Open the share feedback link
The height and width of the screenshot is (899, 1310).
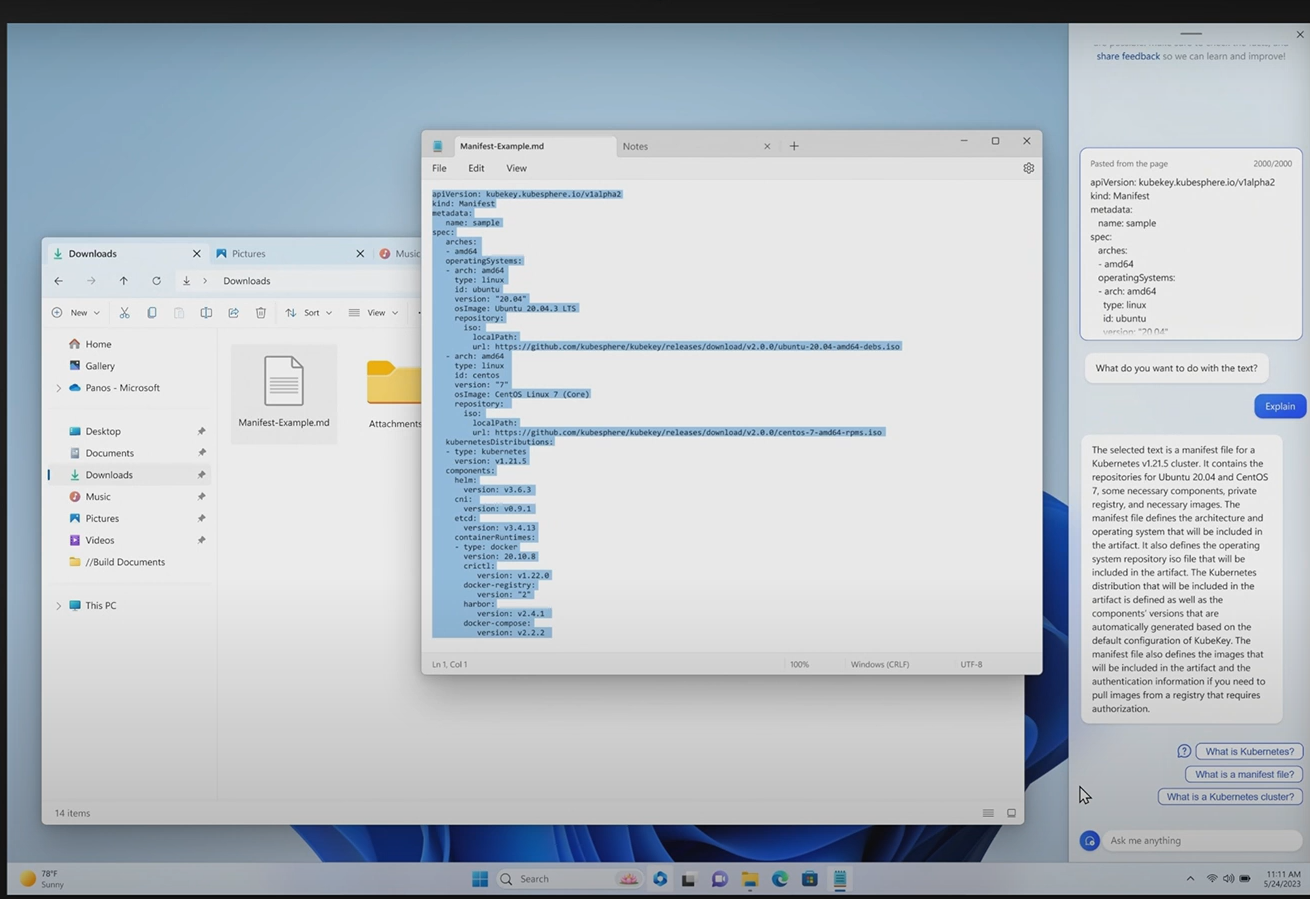pyautogui.click(x=1127, y=56)
